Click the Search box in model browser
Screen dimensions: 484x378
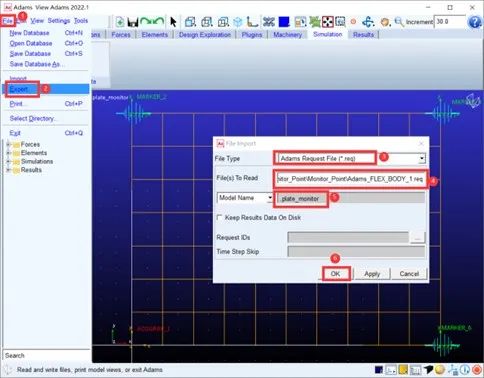[46, 355]
